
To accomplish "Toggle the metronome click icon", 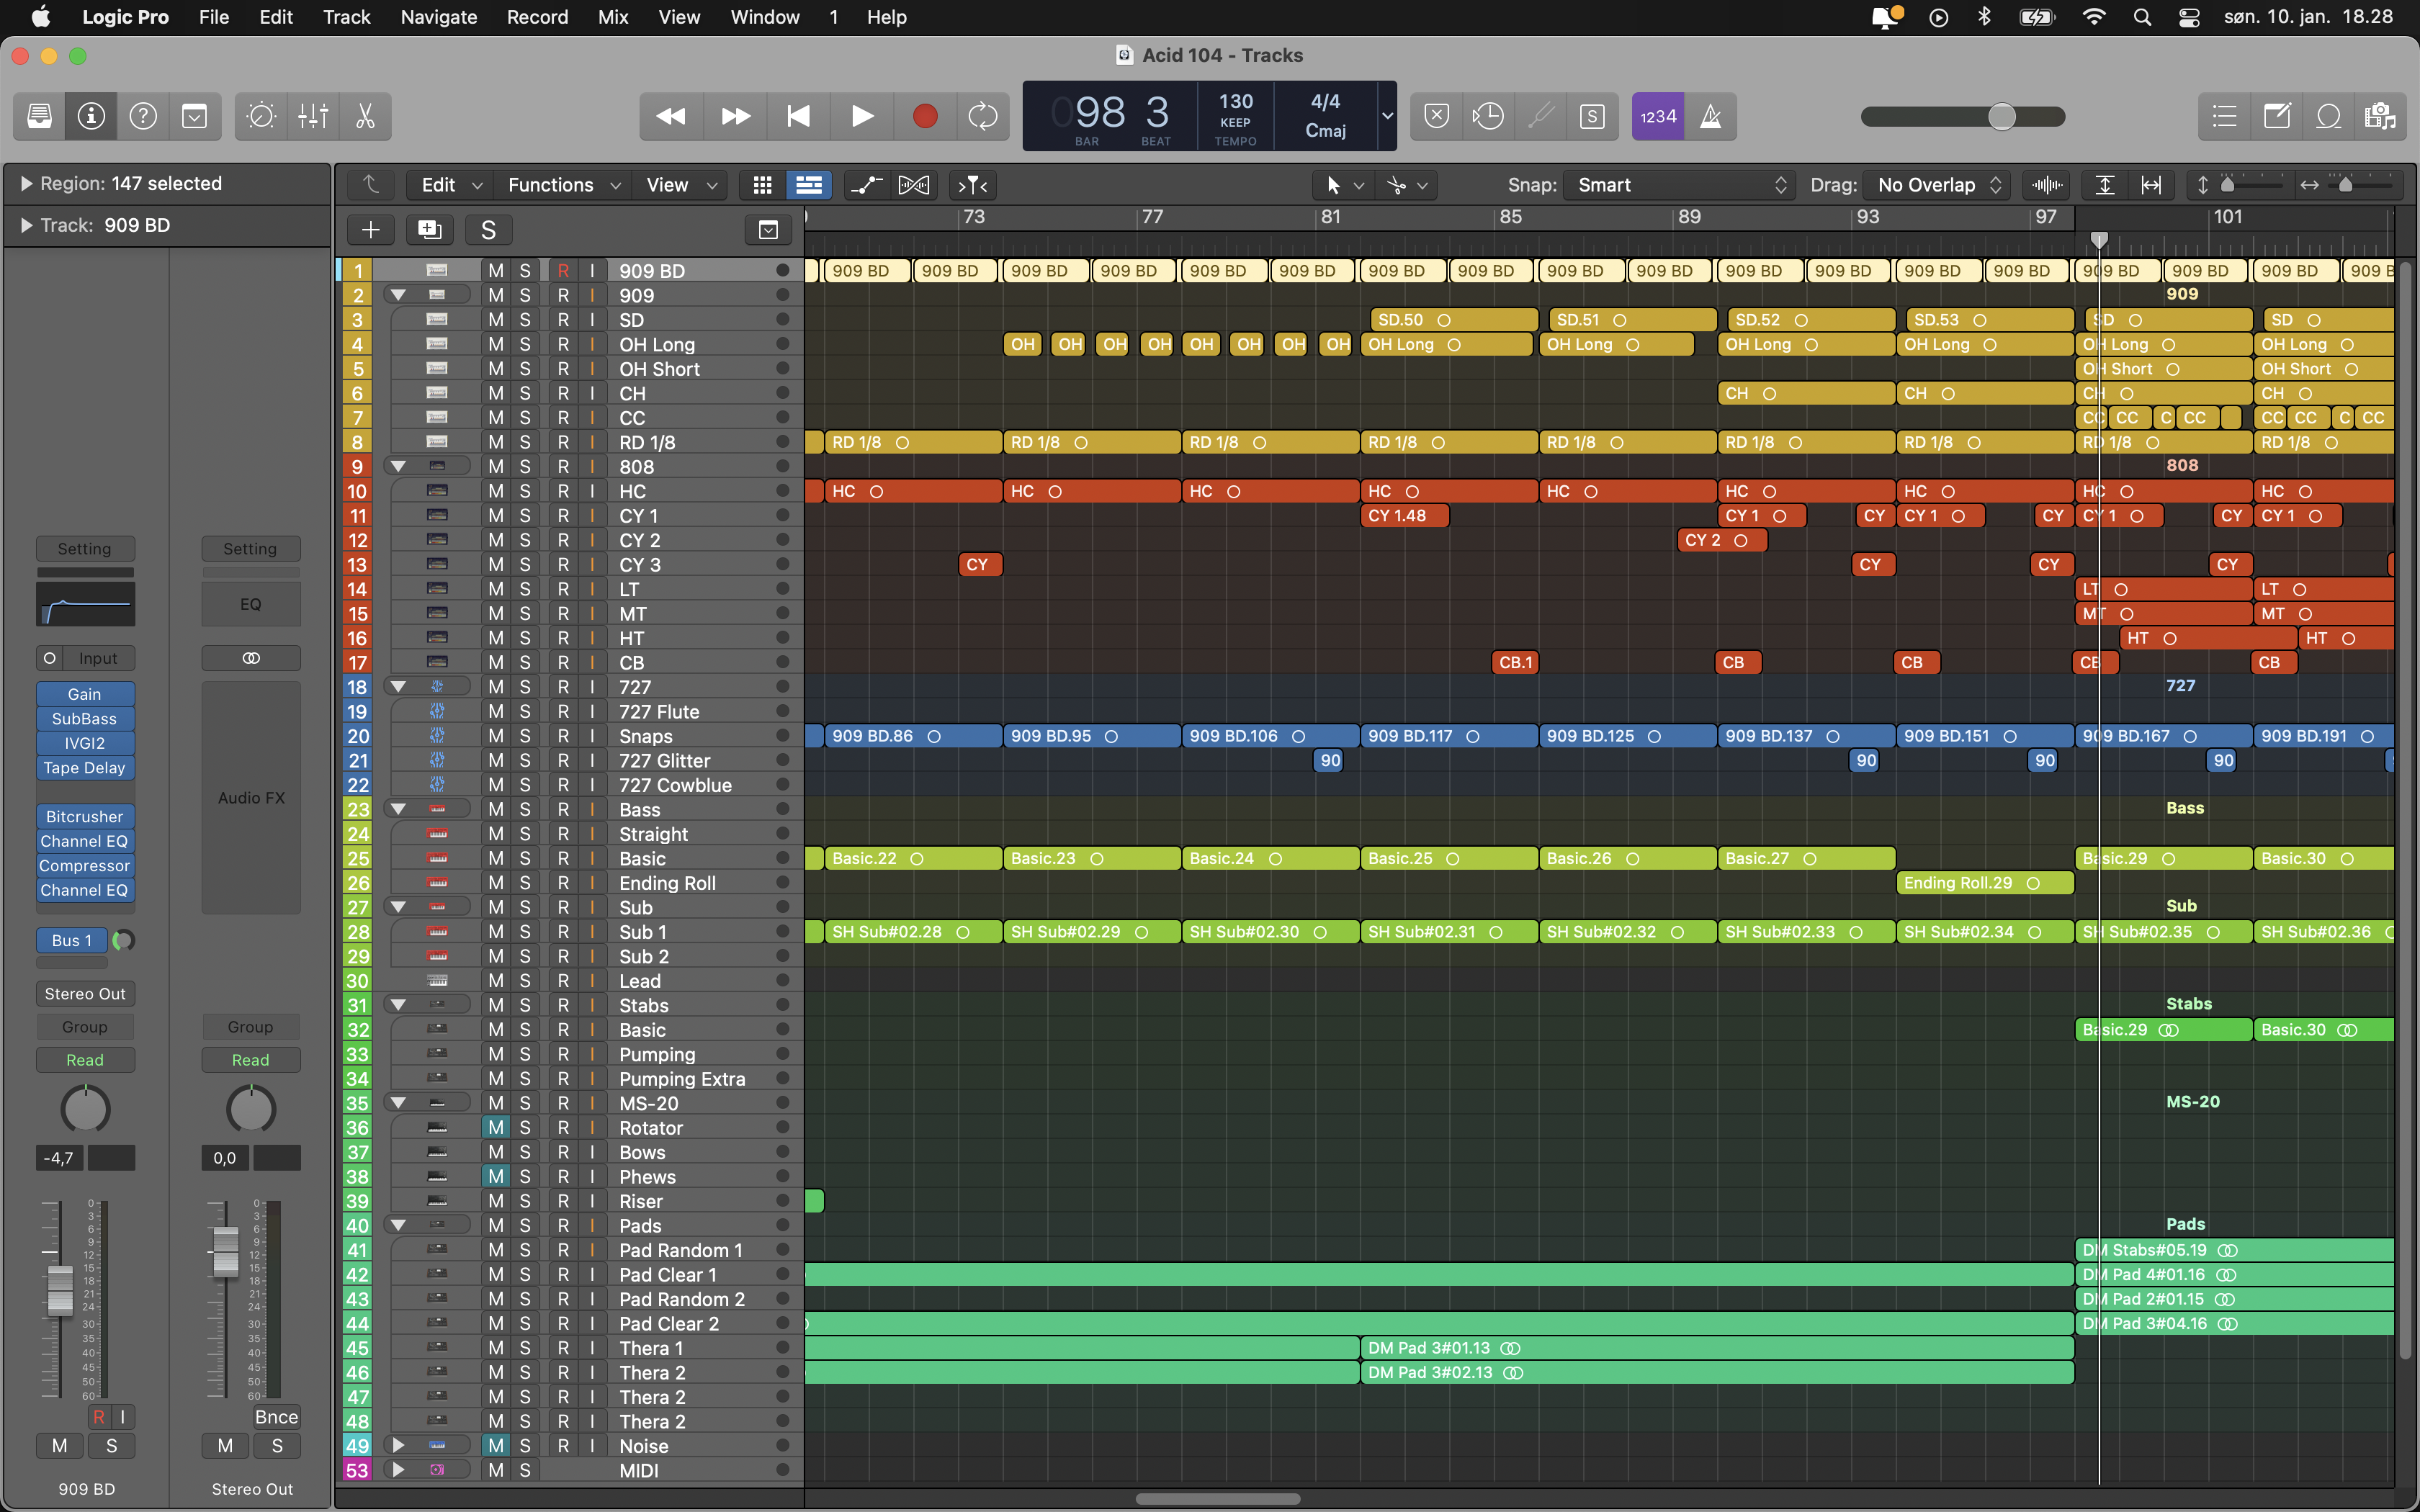I will click(x=1711, y=117).
